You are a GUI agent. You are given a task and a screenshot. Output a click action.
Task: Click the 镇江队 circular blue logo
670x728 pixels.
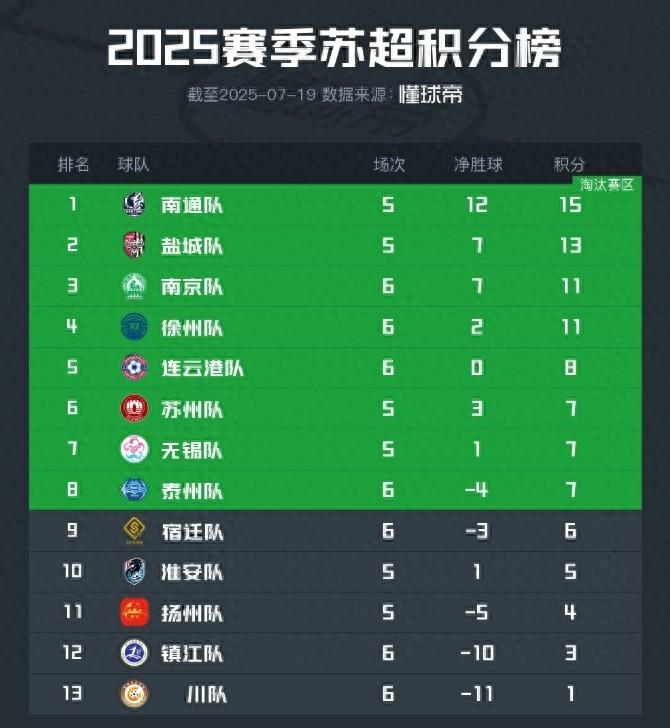click(134, 653)
